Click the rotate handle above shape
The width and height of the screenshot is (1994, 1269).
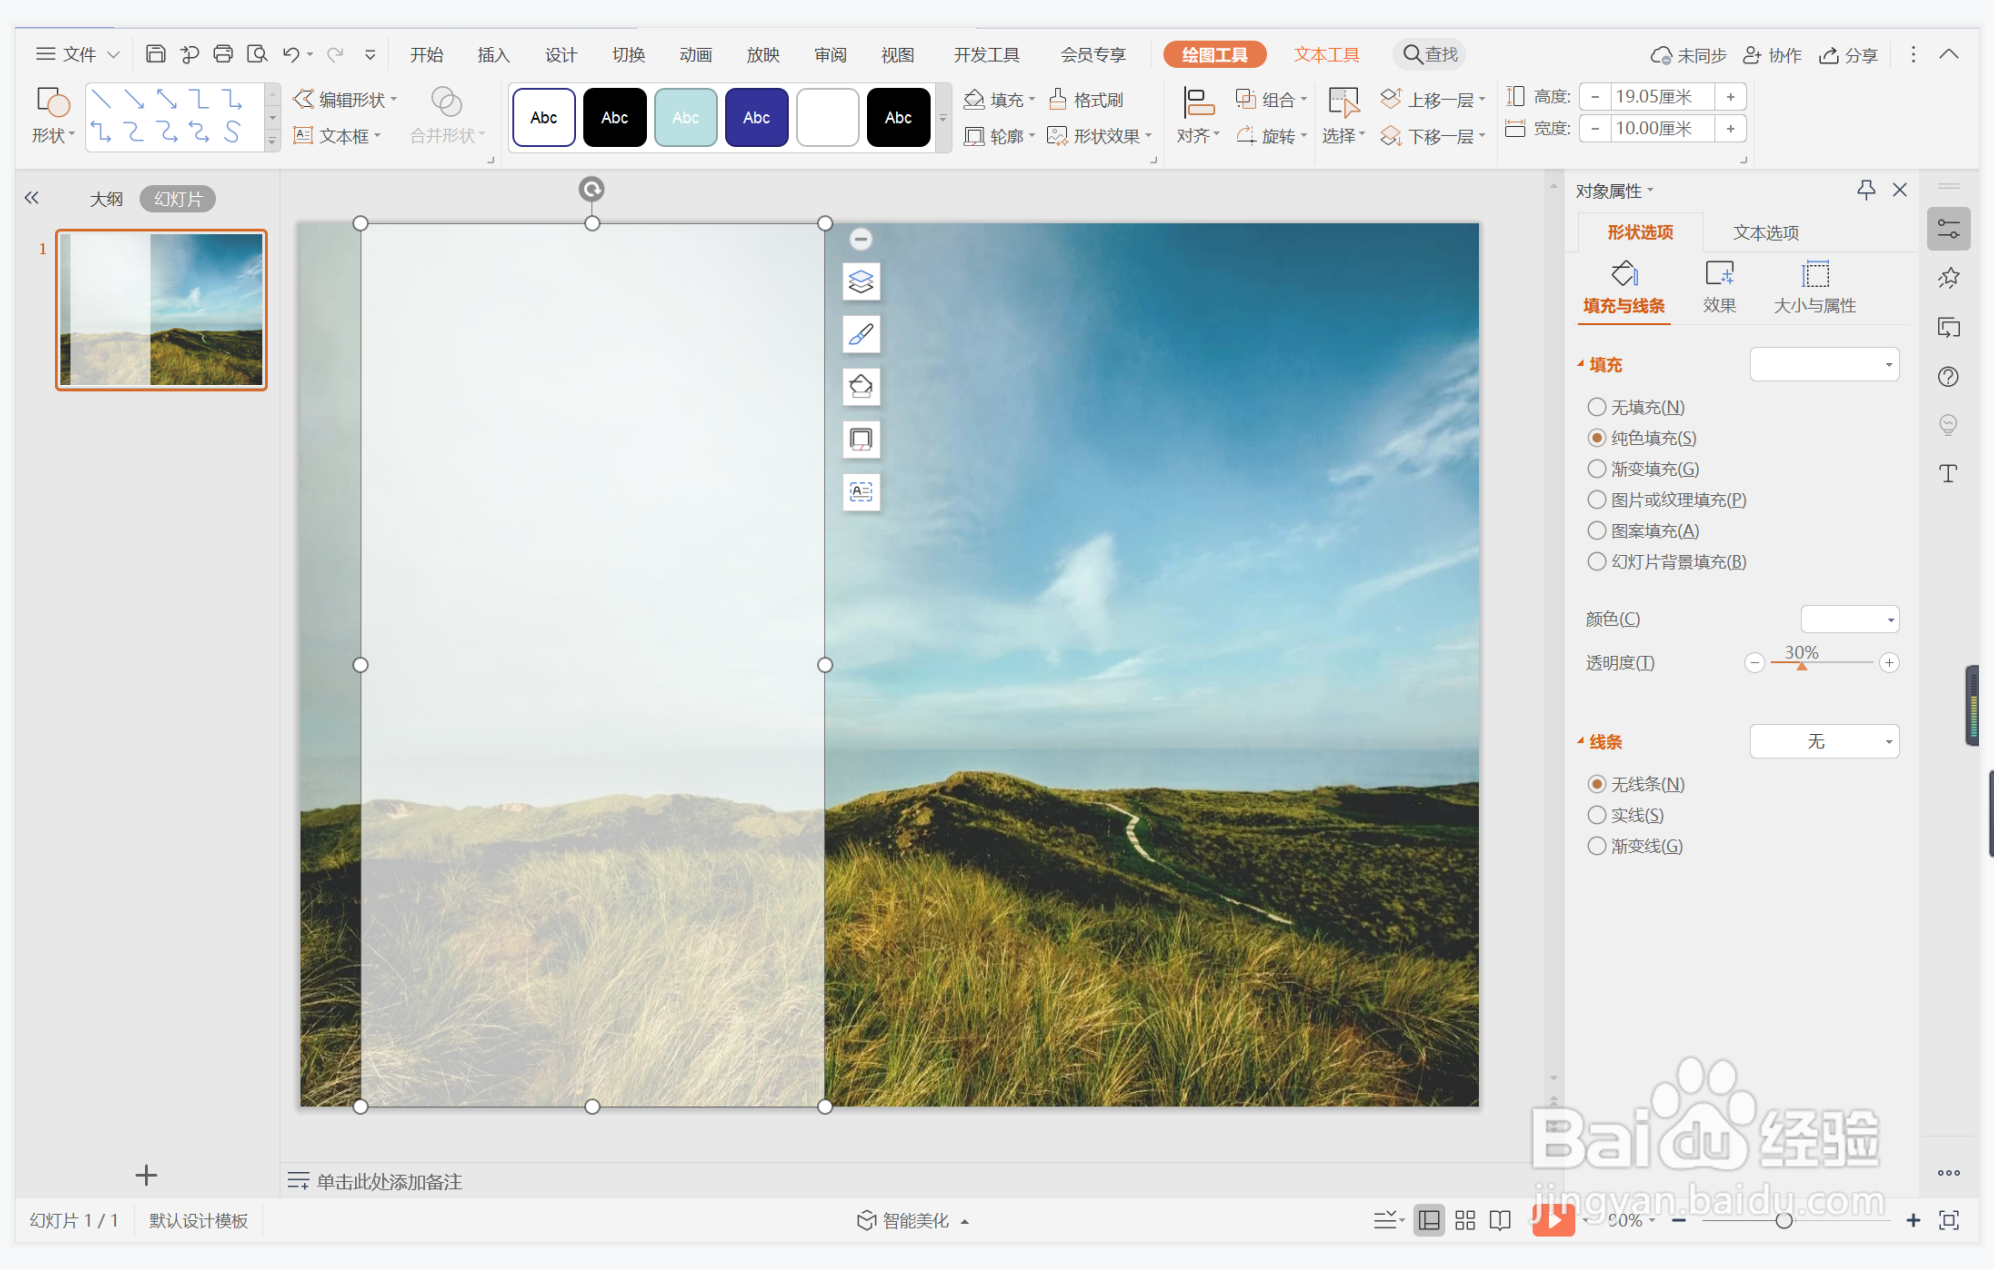592,189
